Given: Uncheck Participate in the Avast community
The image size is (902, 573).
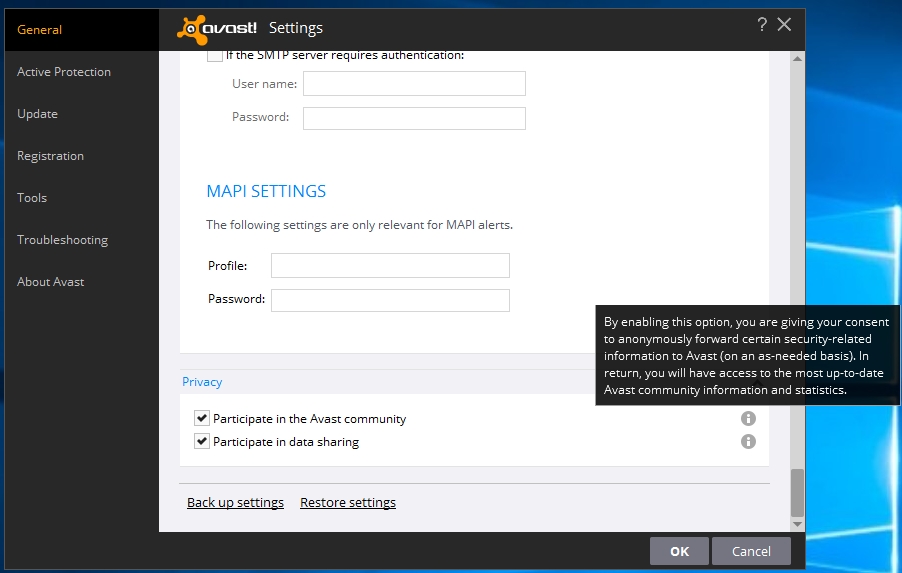Looking at the screenshot, I should click(201, 418).
